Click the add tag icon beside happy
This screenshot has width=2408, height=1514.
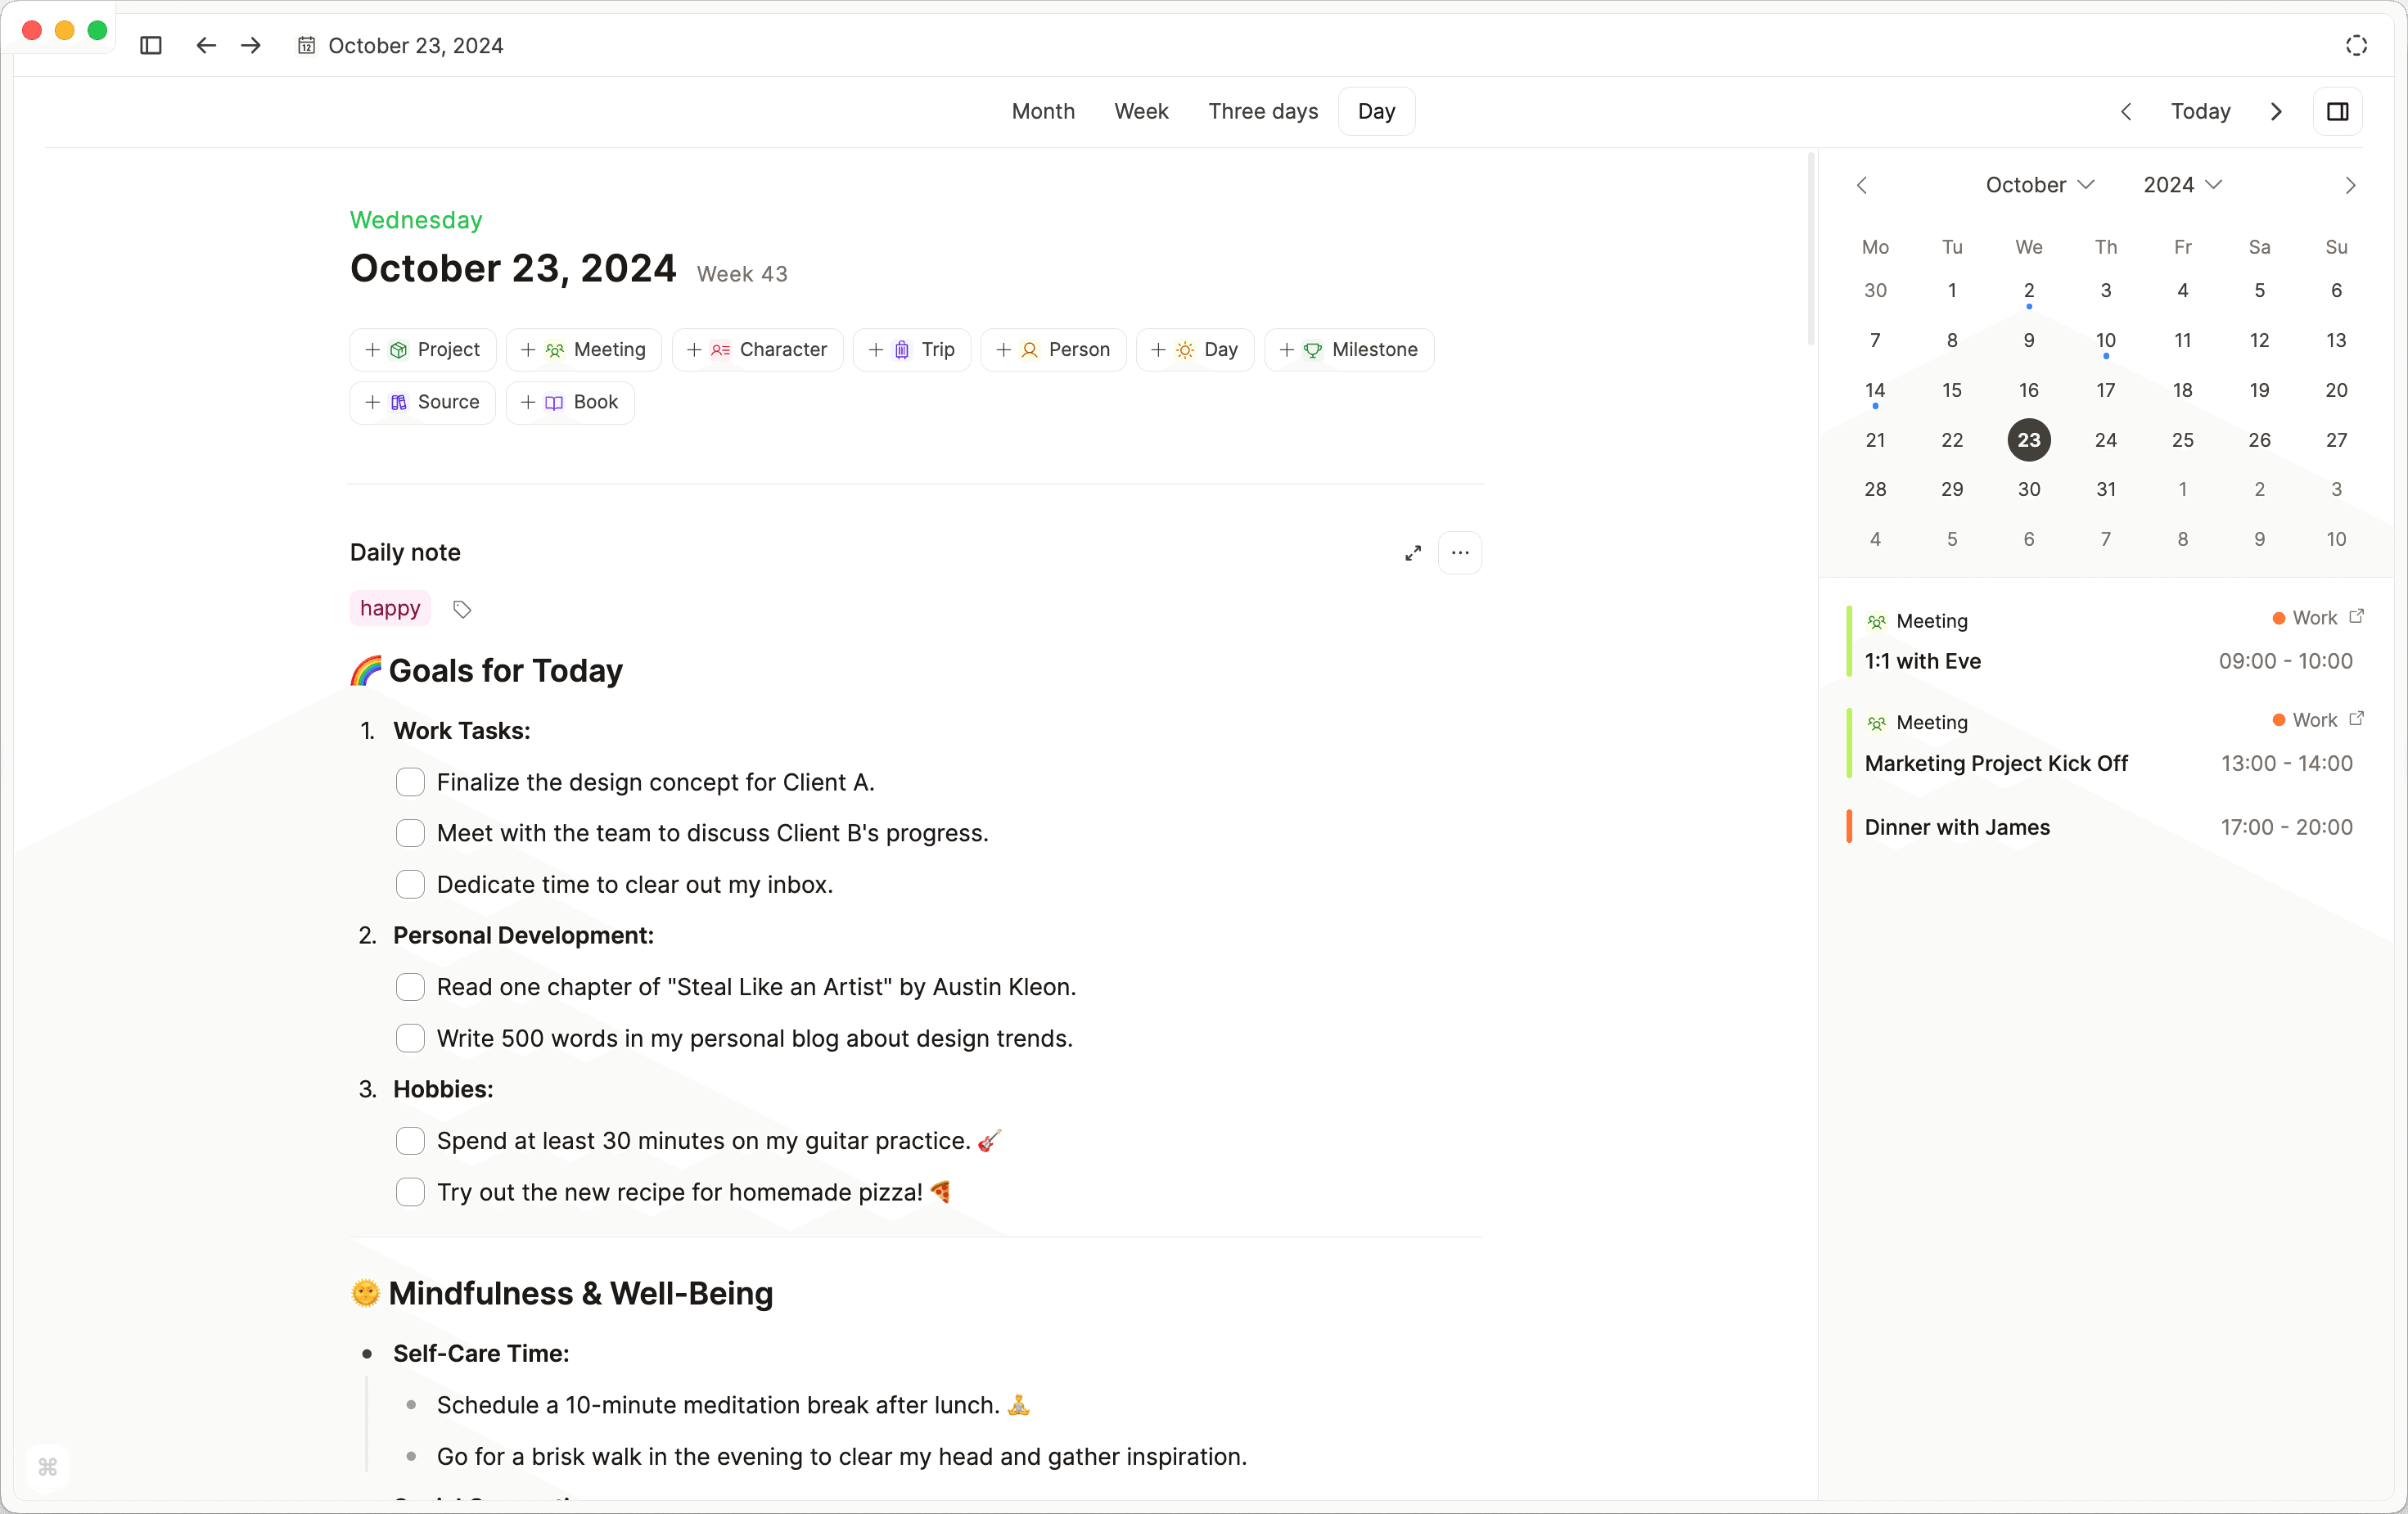point(462,609)
